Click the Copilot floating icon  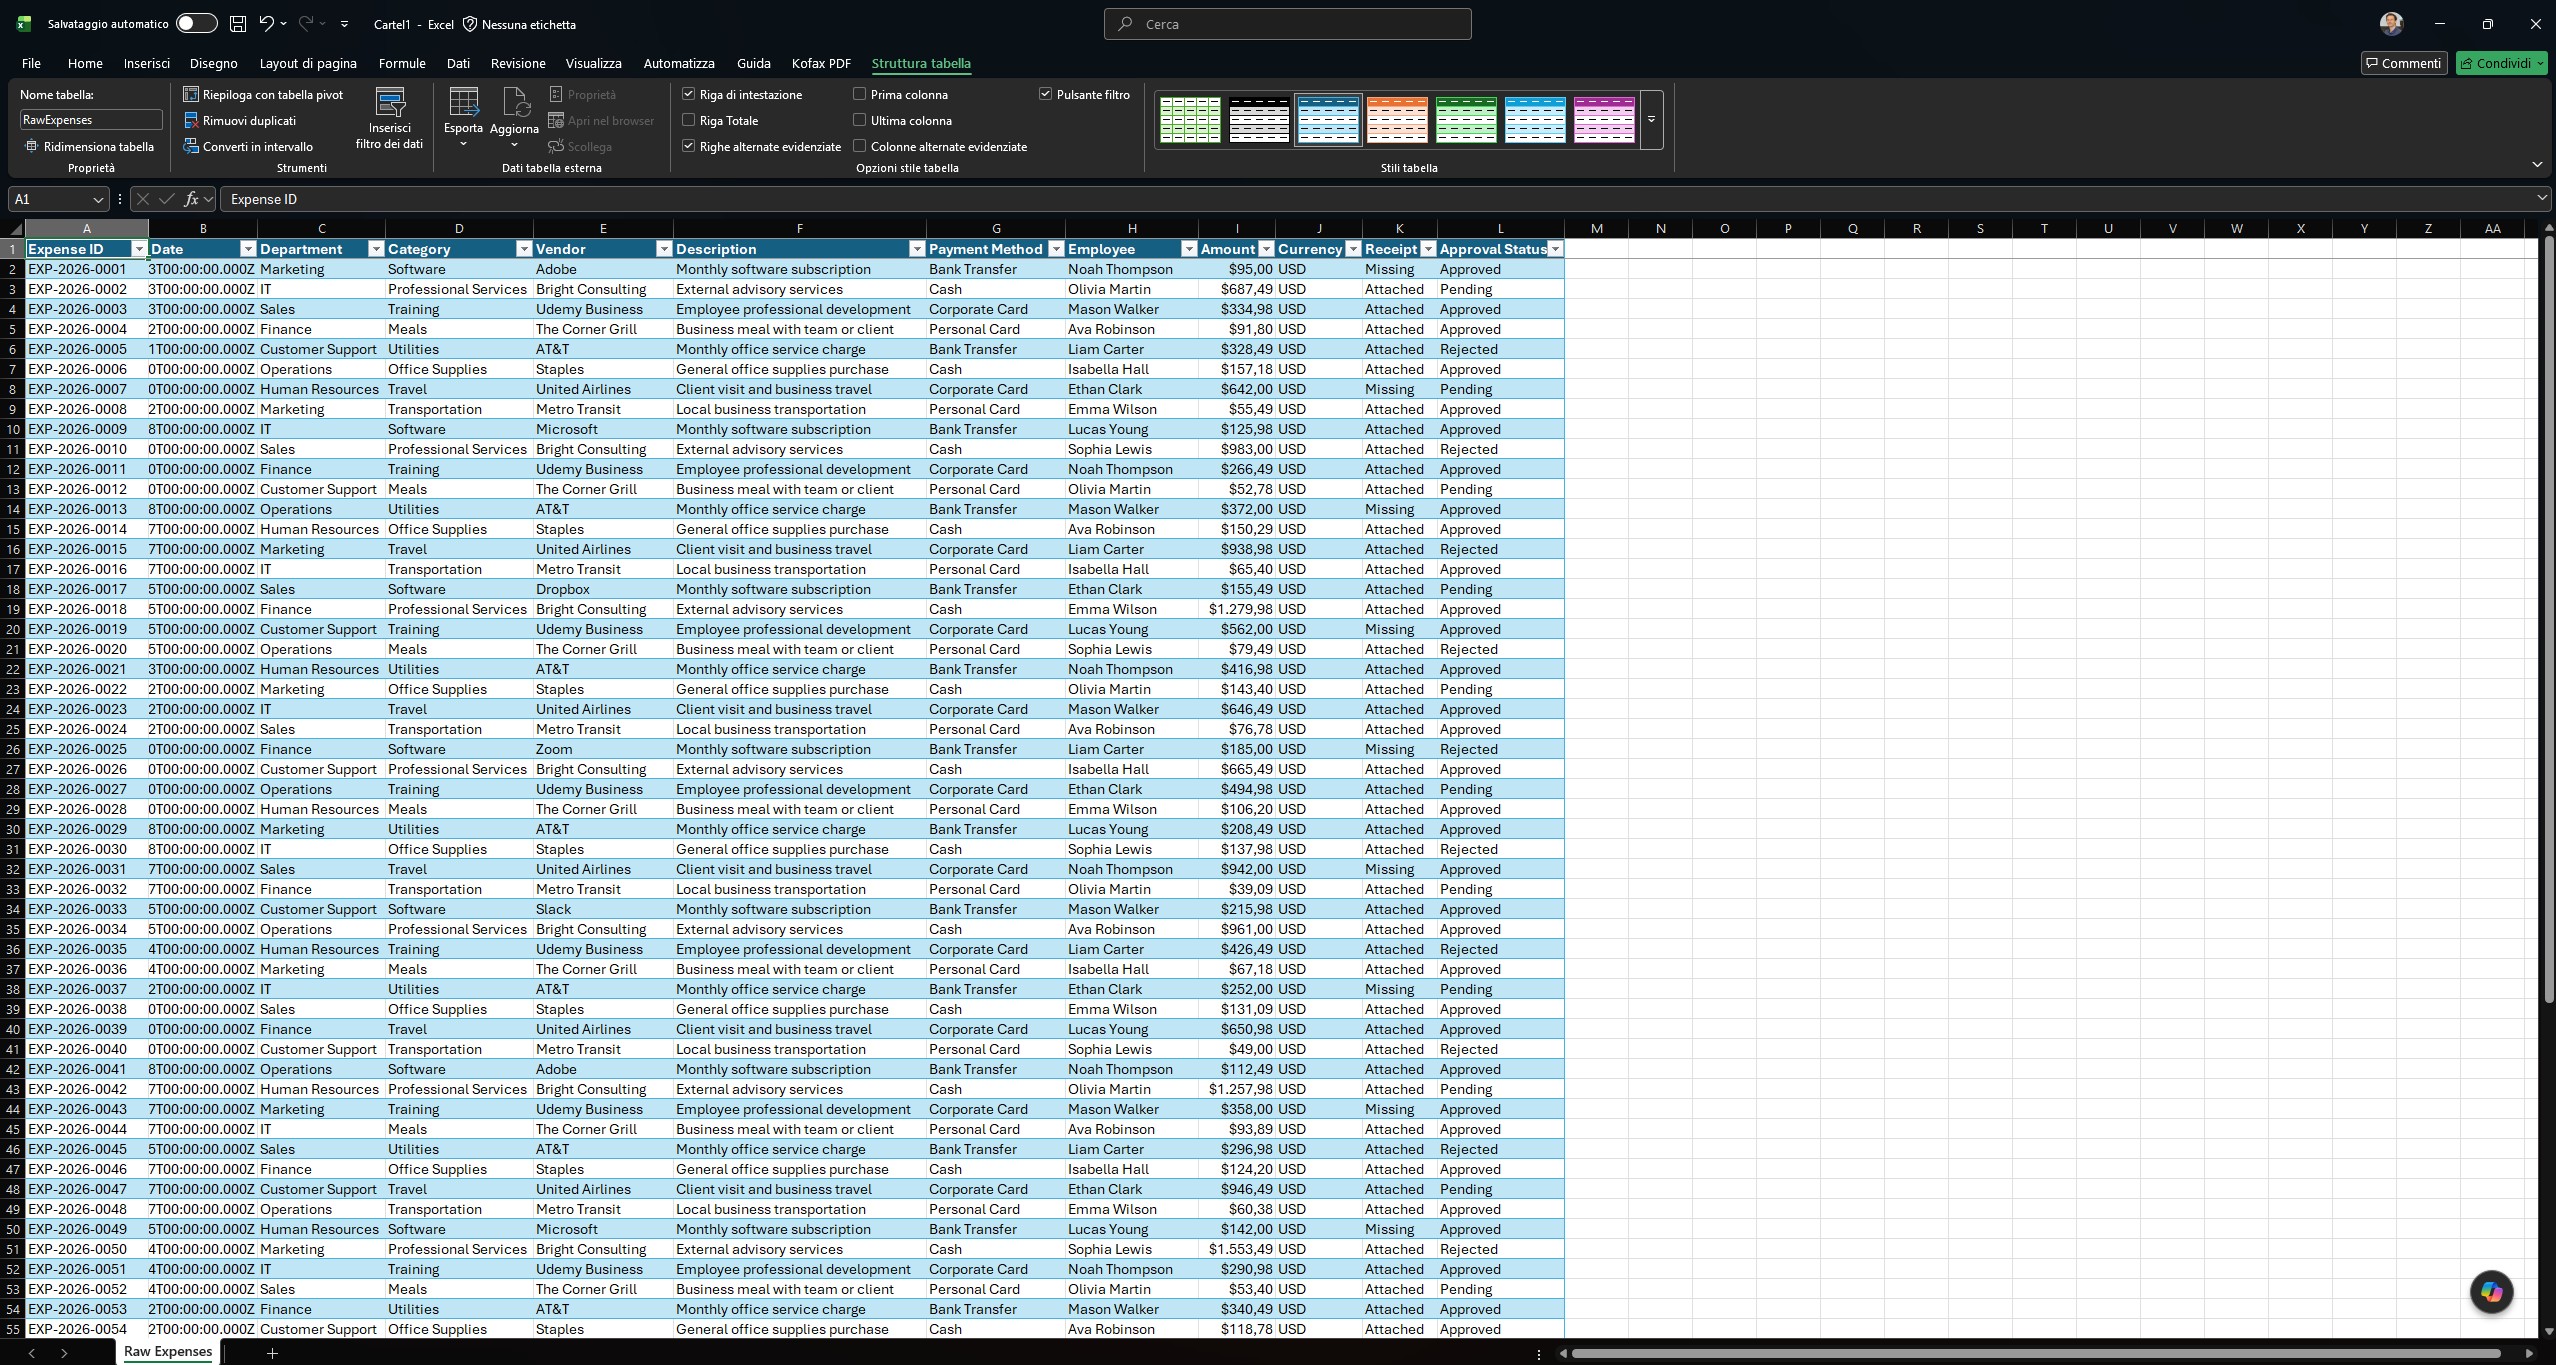pyautogui.click(x=2491, y=1292)
